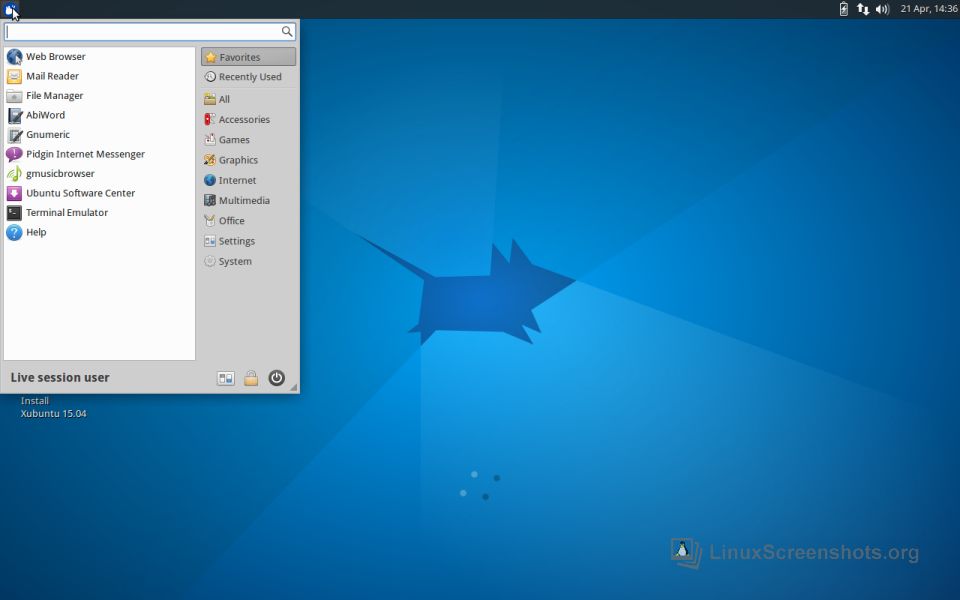Image resolution: width=960 pixels, height=600 pixels.
Task: Open Pidgin Internet Messenger
Action: coord(85,154)
